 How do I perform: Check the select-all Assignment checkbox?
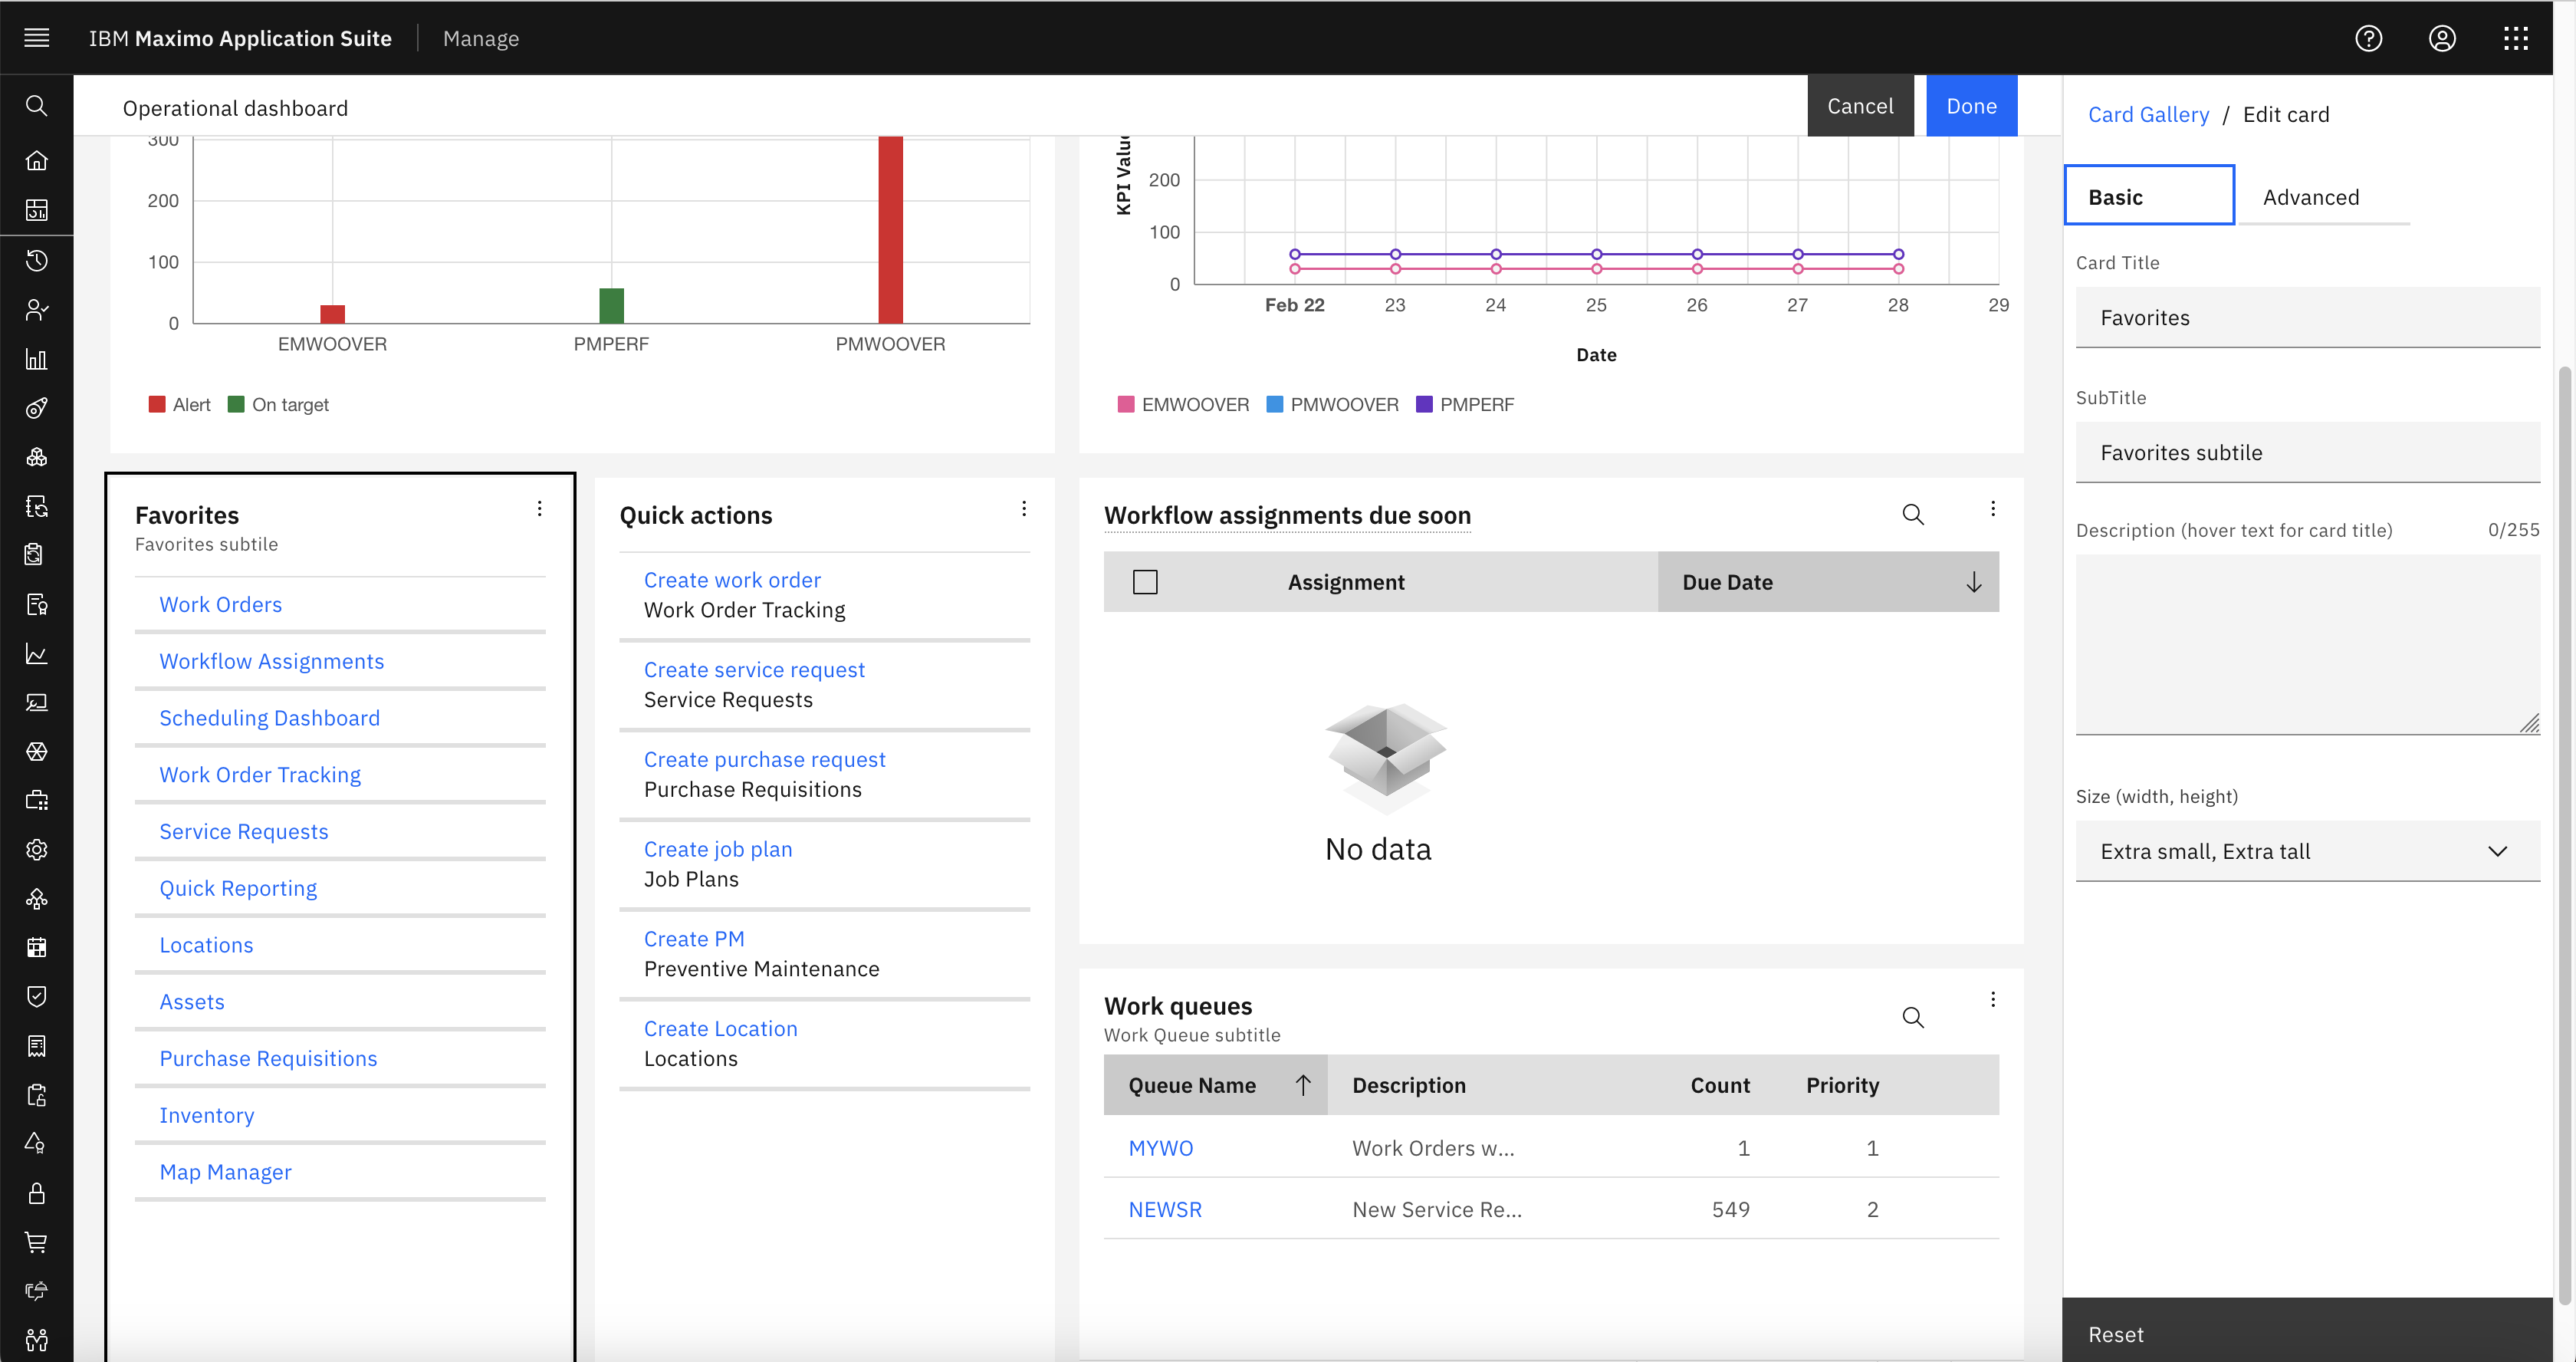1145,582
